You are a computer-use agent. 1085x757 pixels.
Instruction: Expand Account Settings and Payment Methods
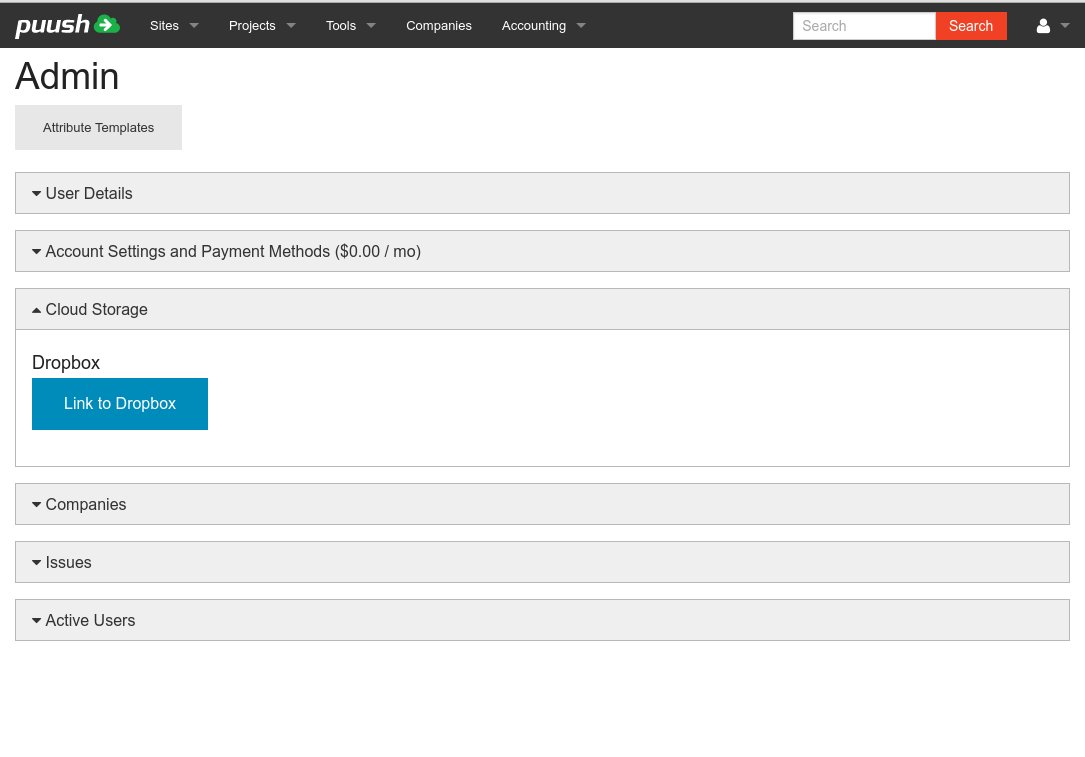click(x=233, y=251)
